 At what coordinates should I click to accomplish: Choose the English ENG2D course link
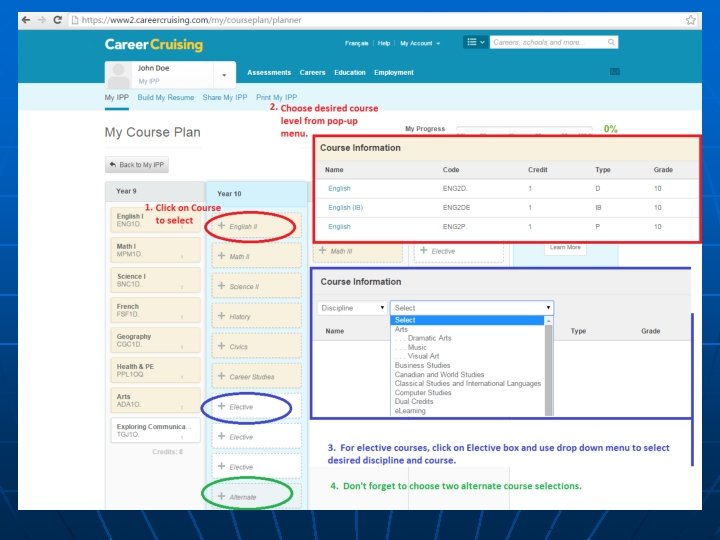tap(339, 189)
